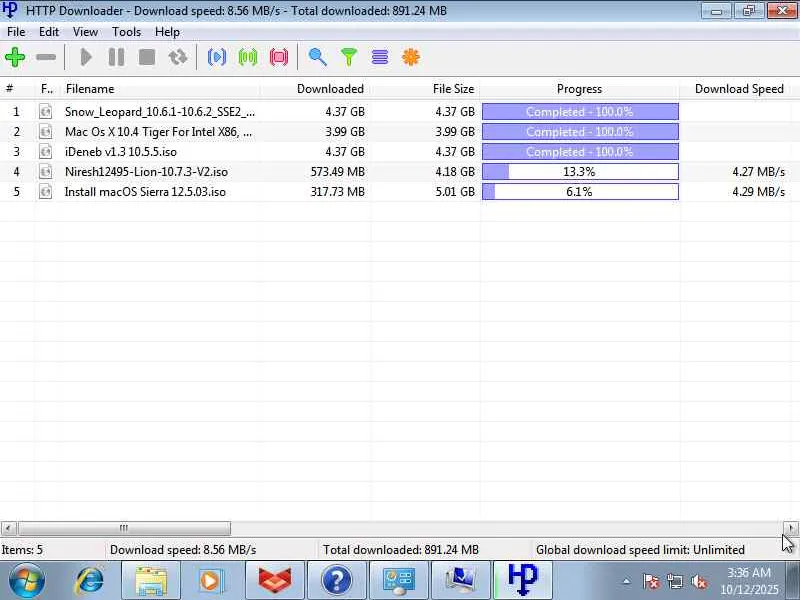Screen dimensions: 800x600
Task: Click the 4.27 MB/s download speed cell
Action: point(758,171)
